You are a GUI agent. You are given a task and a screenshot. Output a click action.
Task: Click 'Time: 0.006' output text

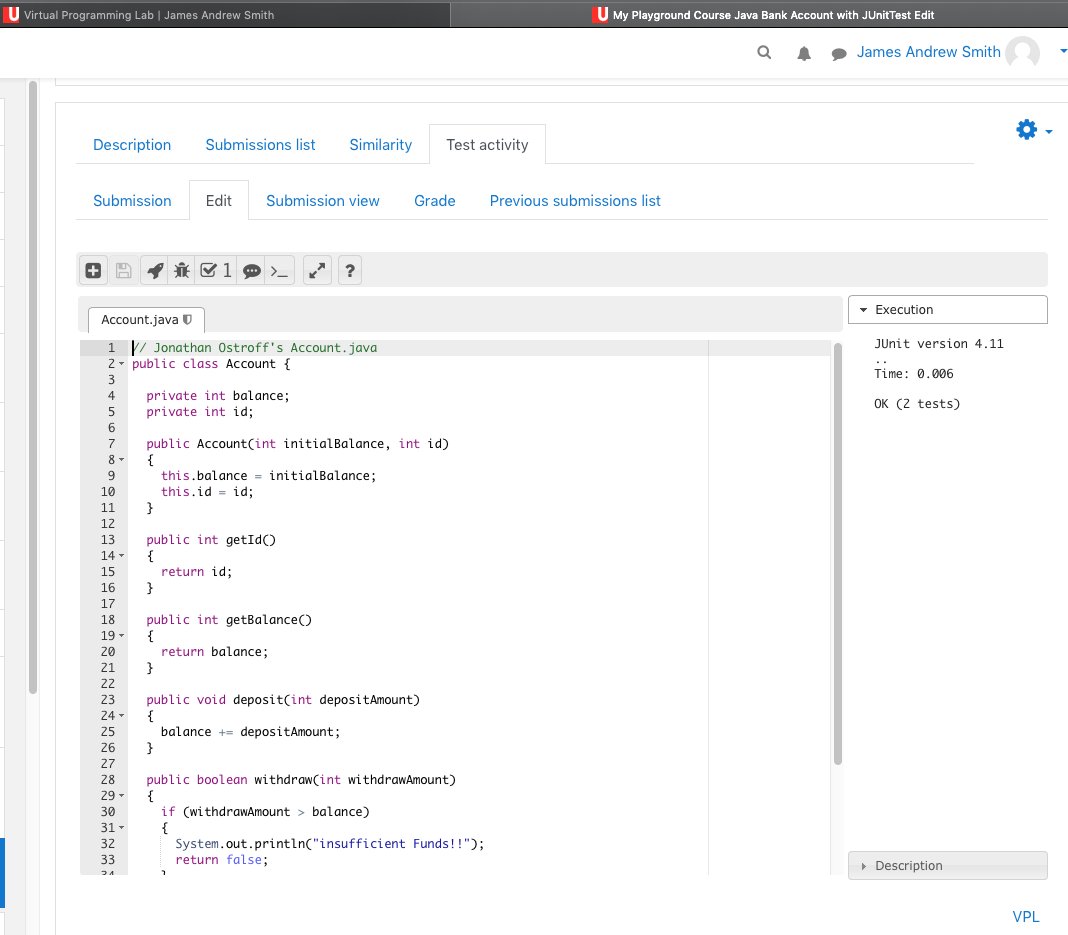pos(913,374)
